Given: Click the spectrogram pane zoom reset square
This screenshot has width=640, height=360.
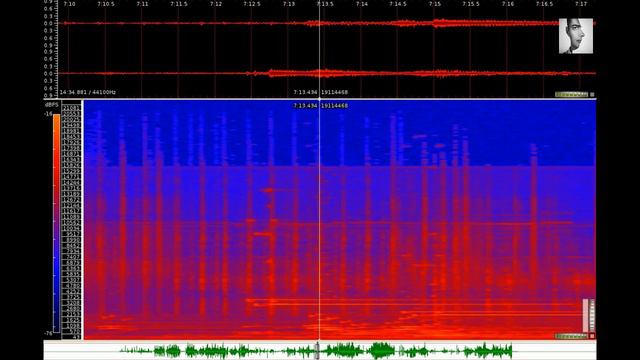Looking at the screenshot, I should [x=592, y=336].
